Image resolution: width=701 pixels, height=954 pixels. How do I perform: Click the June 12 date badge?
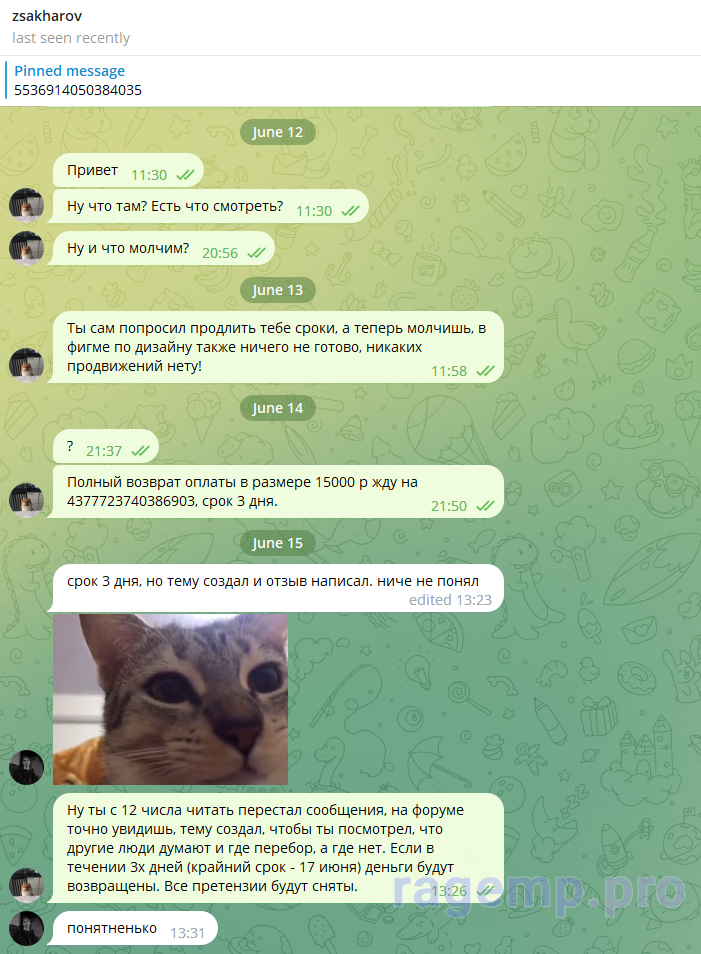point(277,132)
